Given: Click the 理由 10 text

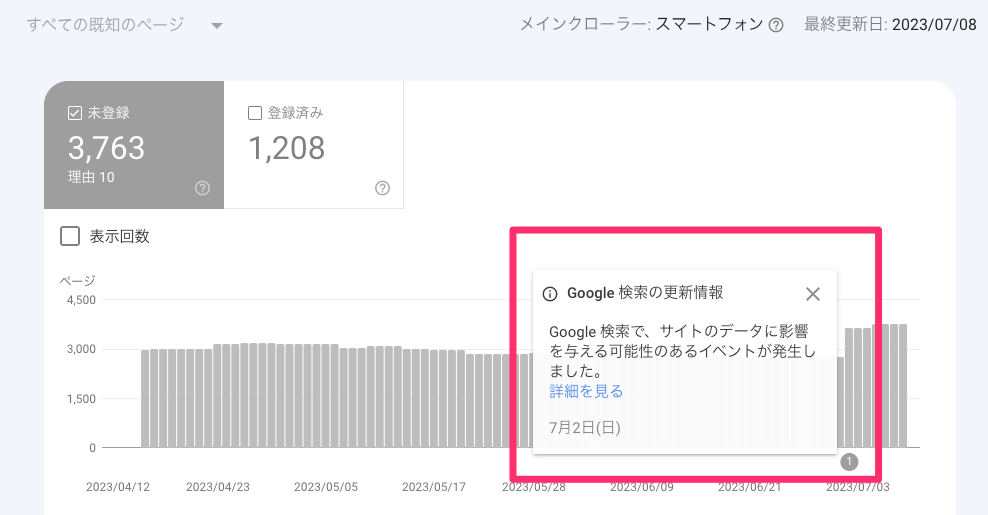Looking at the screenshot, I should (91, 178).
